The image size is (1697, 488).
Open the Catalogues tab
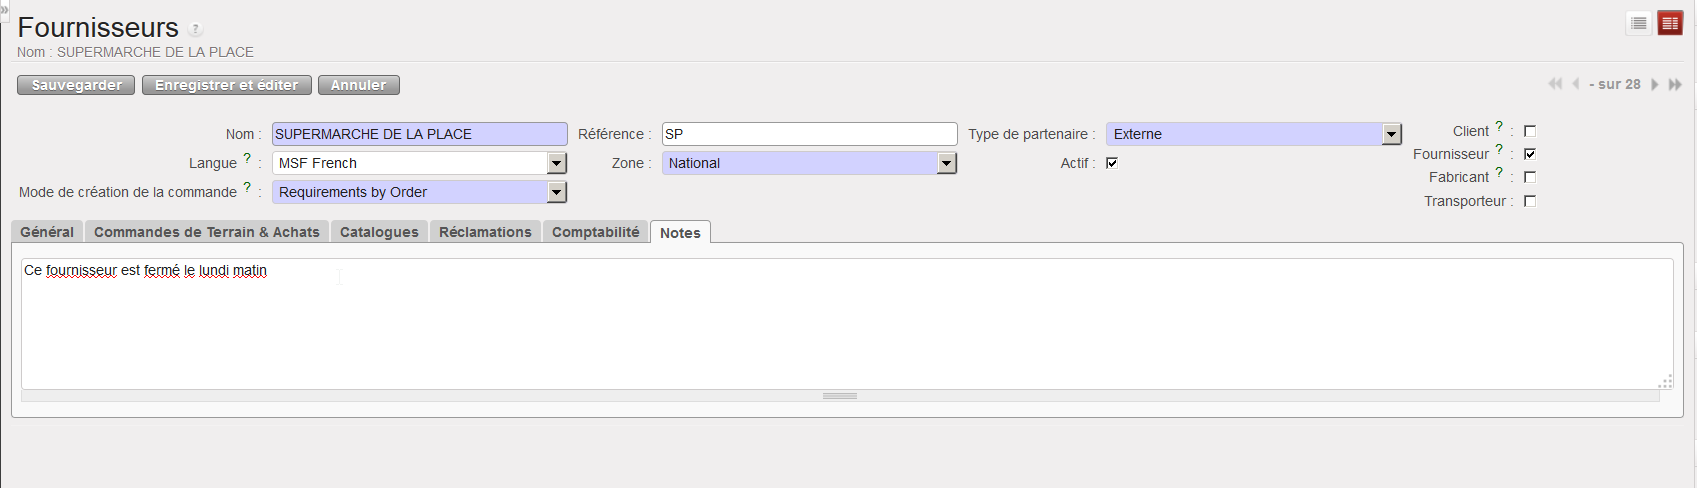pyautogui.click(x=379, y=232)
